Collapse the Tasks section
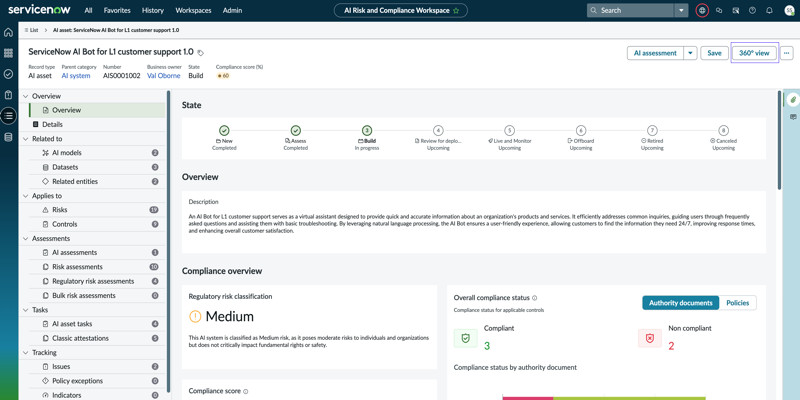The width and height of the screenshot is (800, 400). point(26,310)
